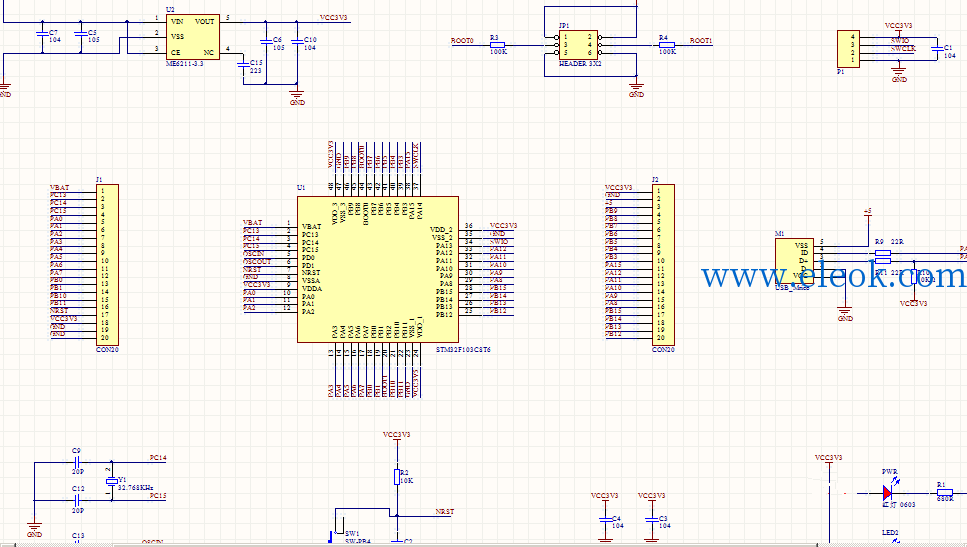Click the BOOT0 net label
This screenshot has height=547, width=967.
[462, 41]
